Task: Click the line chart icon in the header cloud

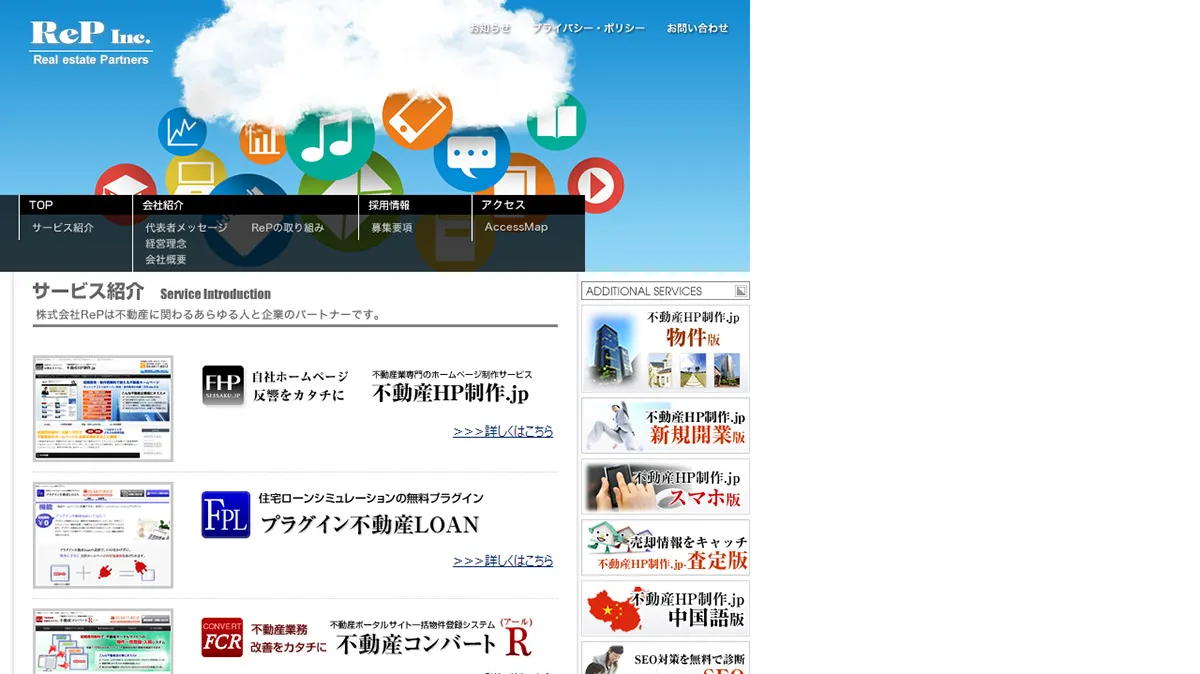Action: (x=182, y=130)
